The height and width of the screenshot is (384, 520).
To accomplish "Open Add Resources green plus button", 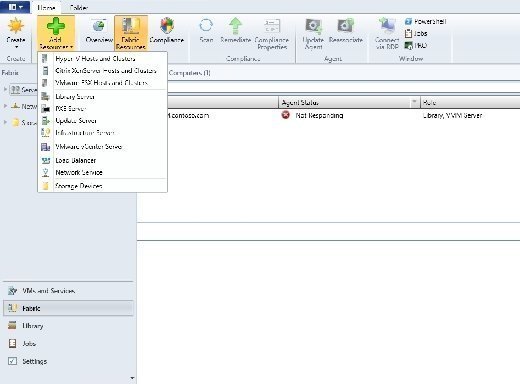I will [55, 33].
